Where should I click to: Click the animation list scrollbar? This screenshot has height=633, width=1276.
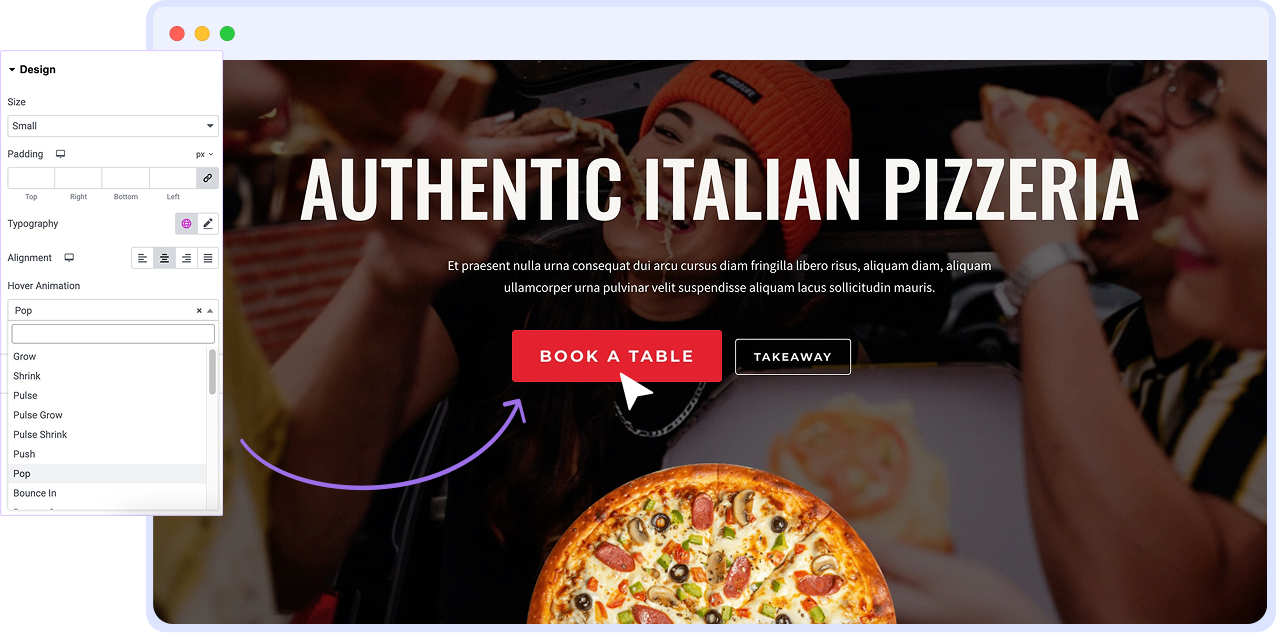point(212,371)
